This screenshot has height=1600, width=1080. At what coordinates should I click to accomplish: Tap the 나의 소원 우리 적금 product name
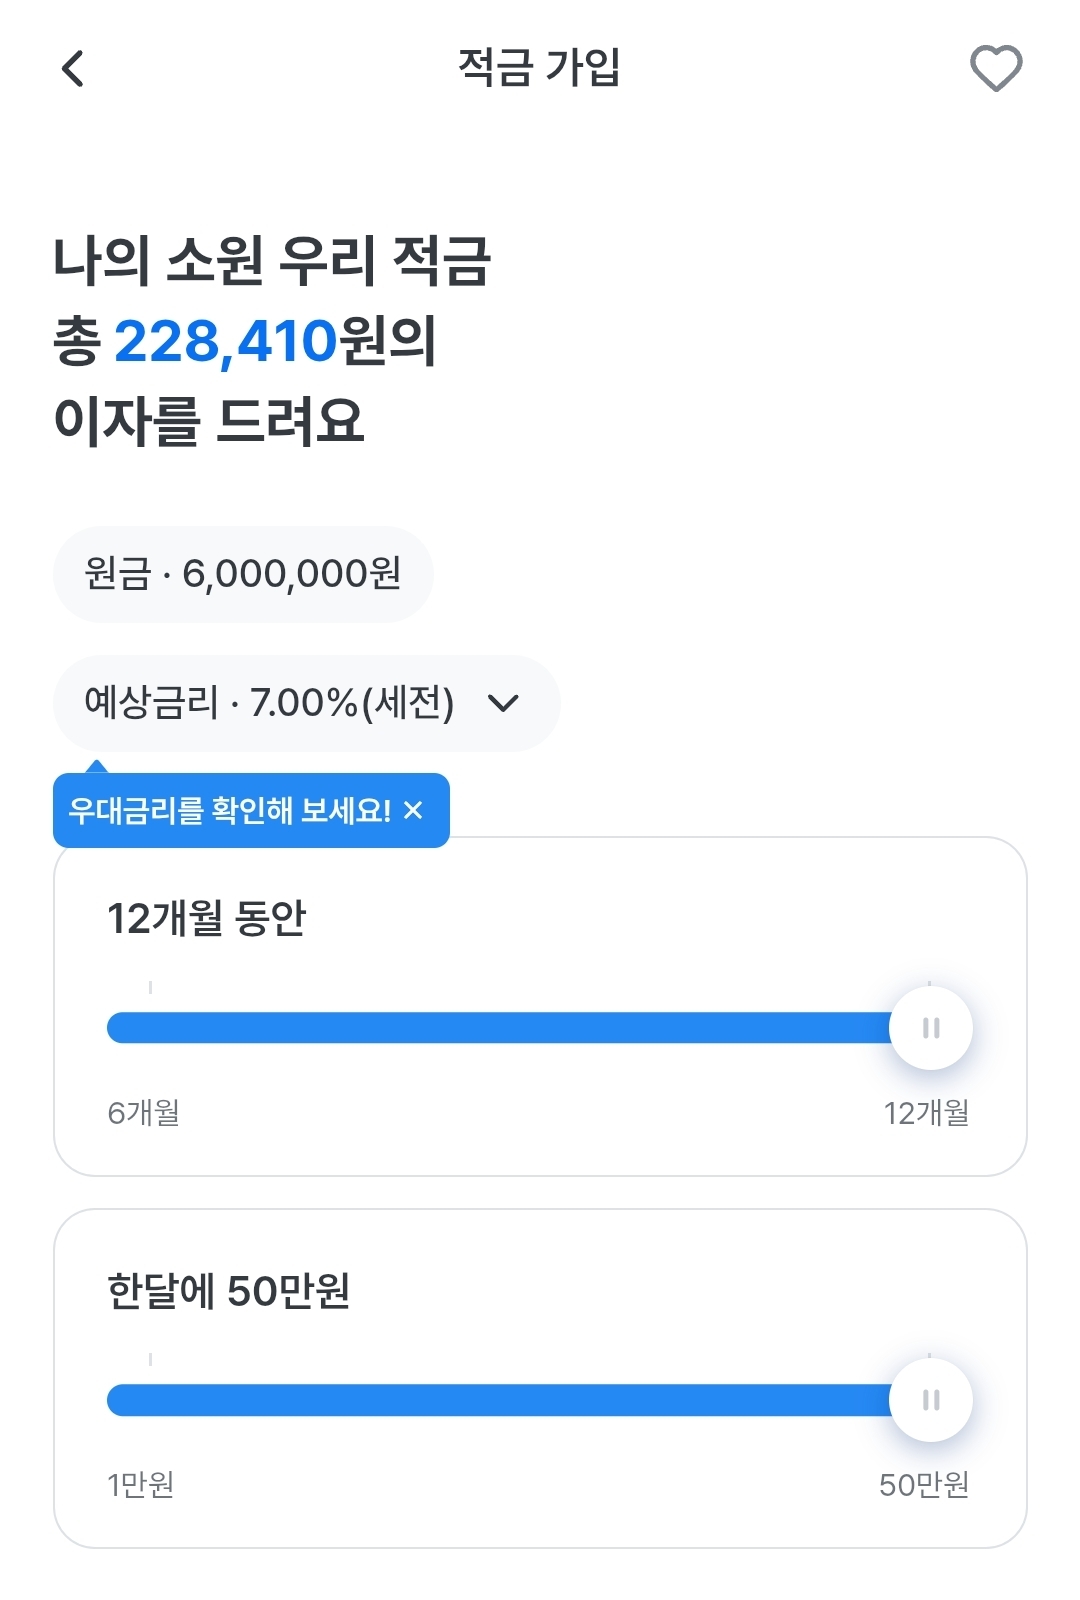coord(271,261)
